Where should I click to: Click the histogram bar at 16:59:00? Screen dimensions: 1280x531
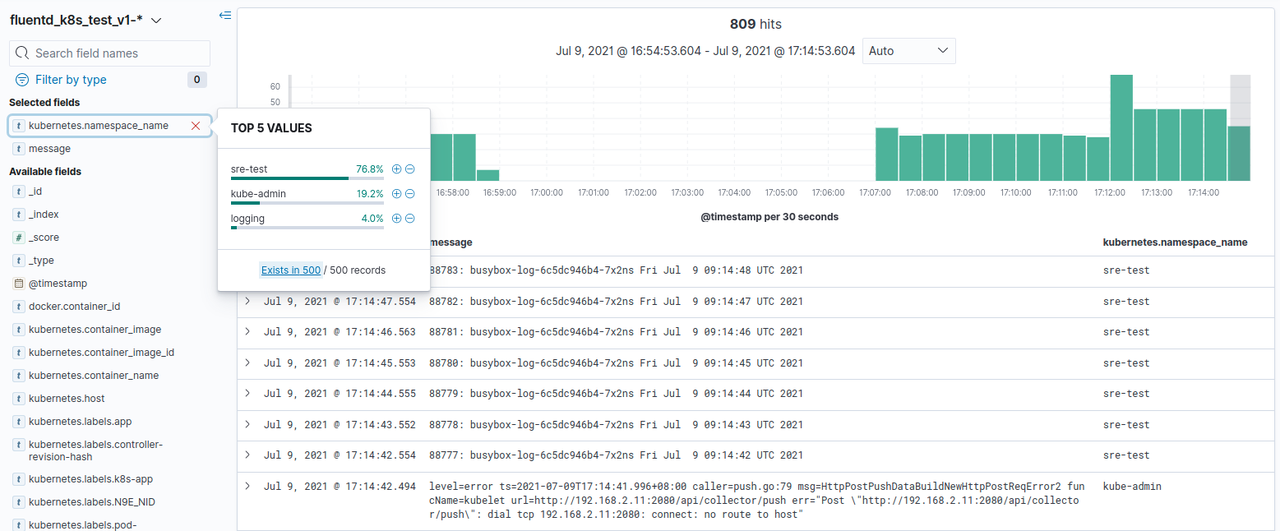click(488, 175)
